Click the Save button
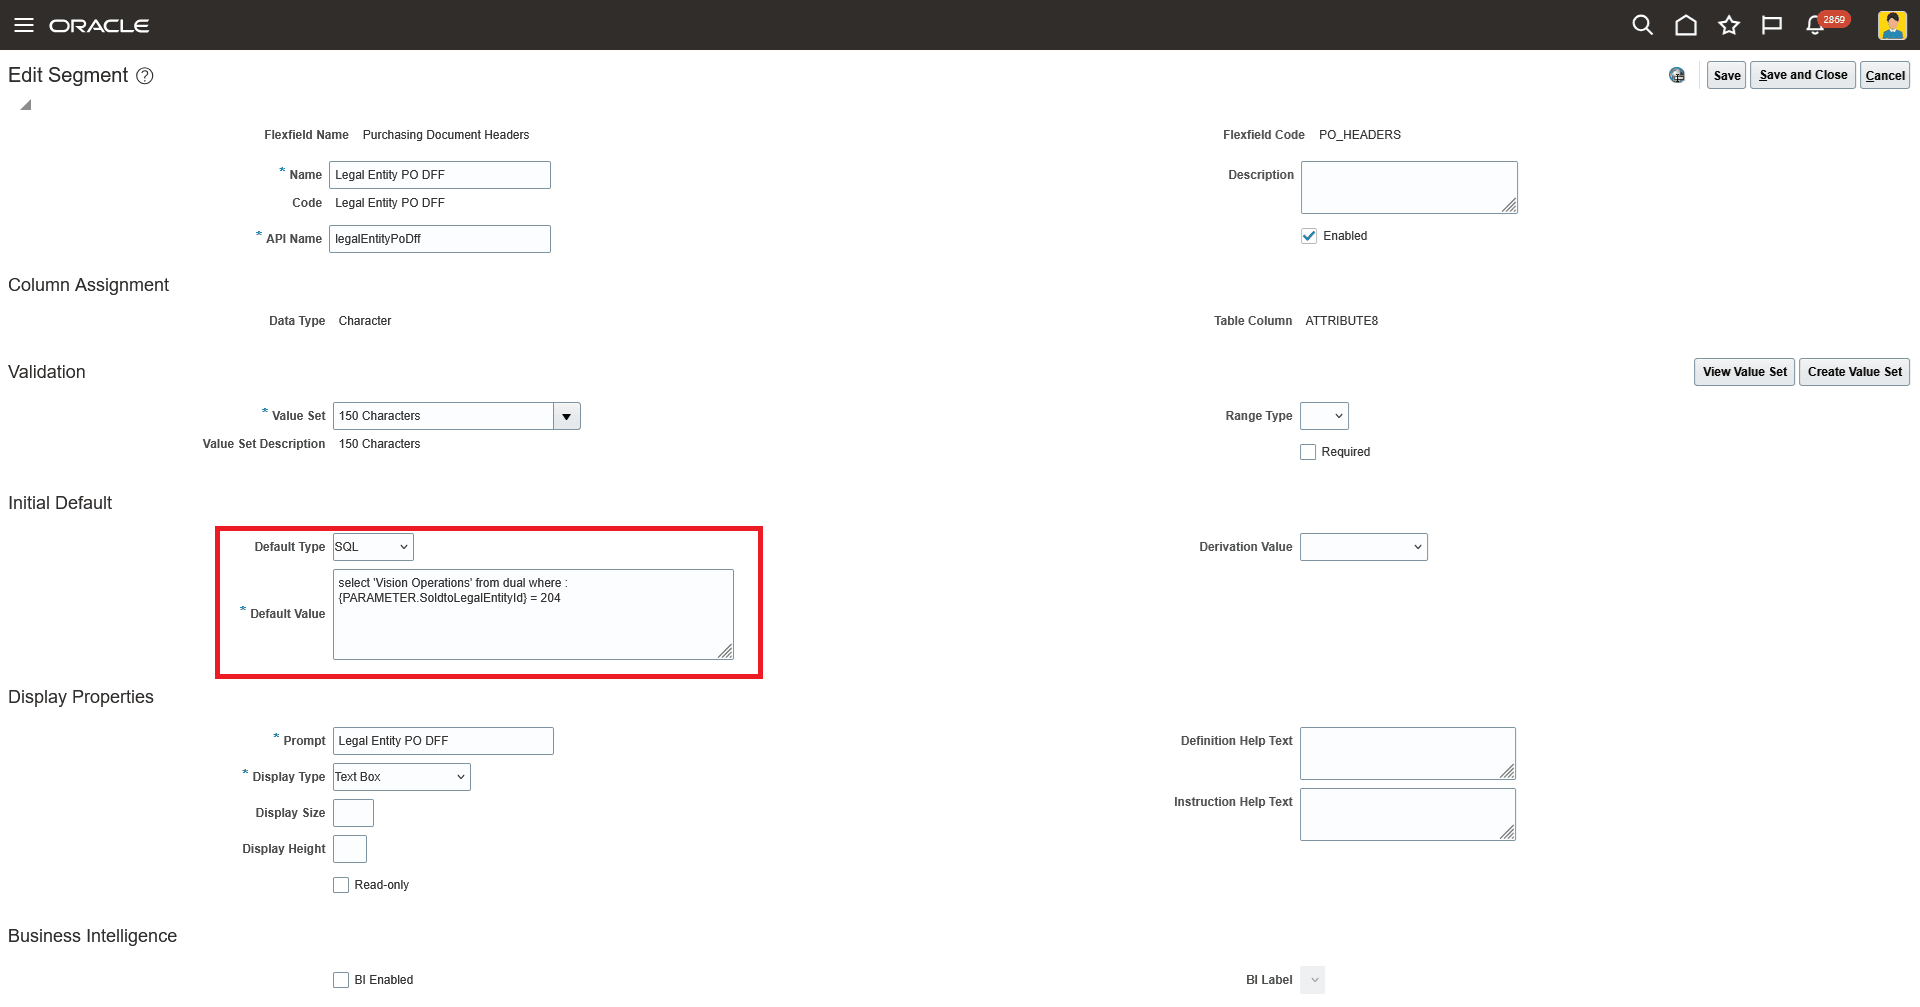 (1727, 75)
